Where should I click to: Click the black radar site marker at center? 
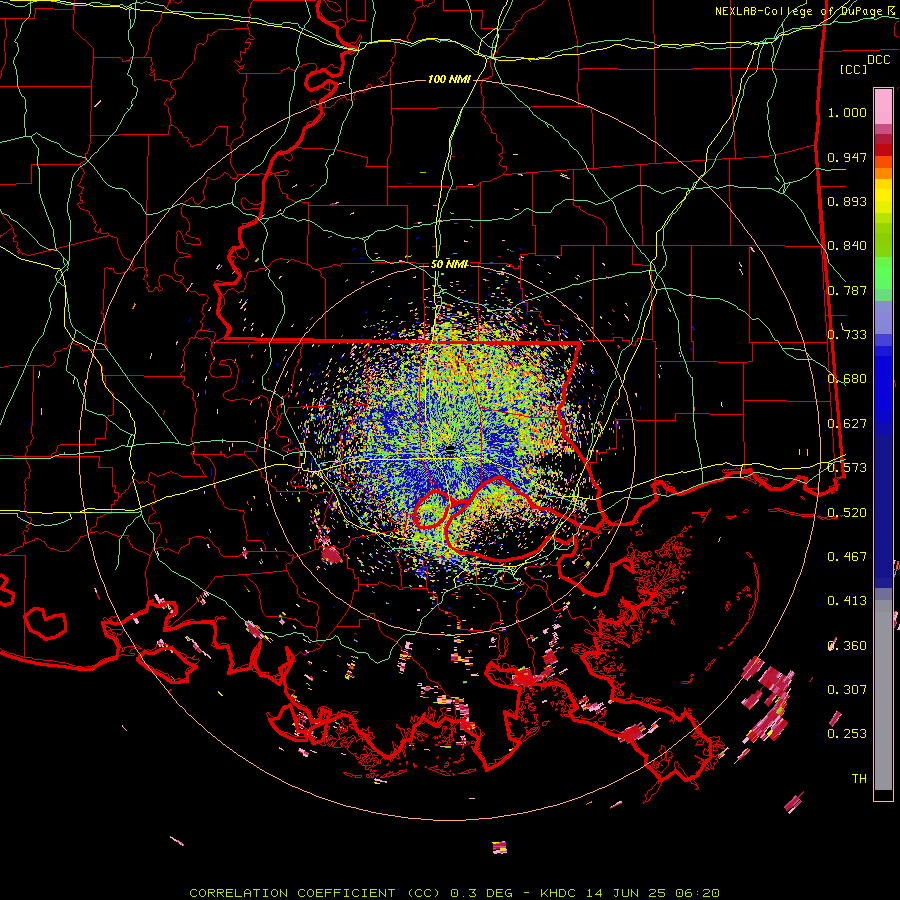click(x=450, y=451)
